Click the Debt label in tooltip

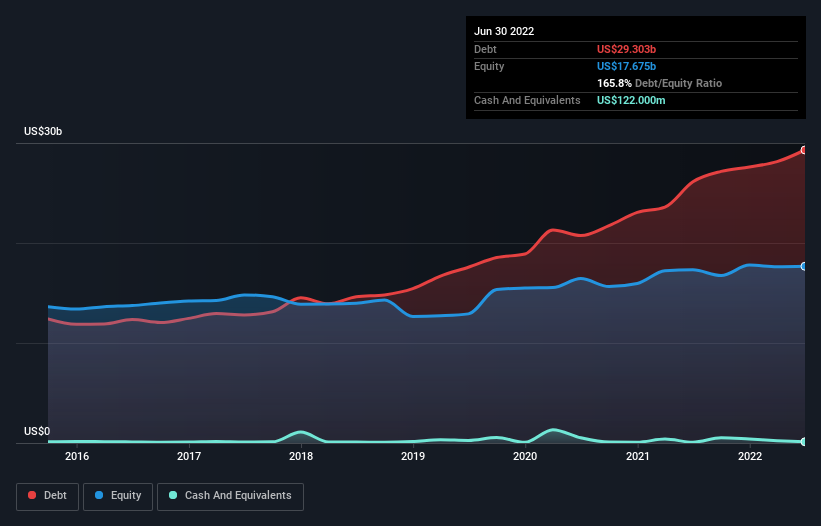(485, 49)
